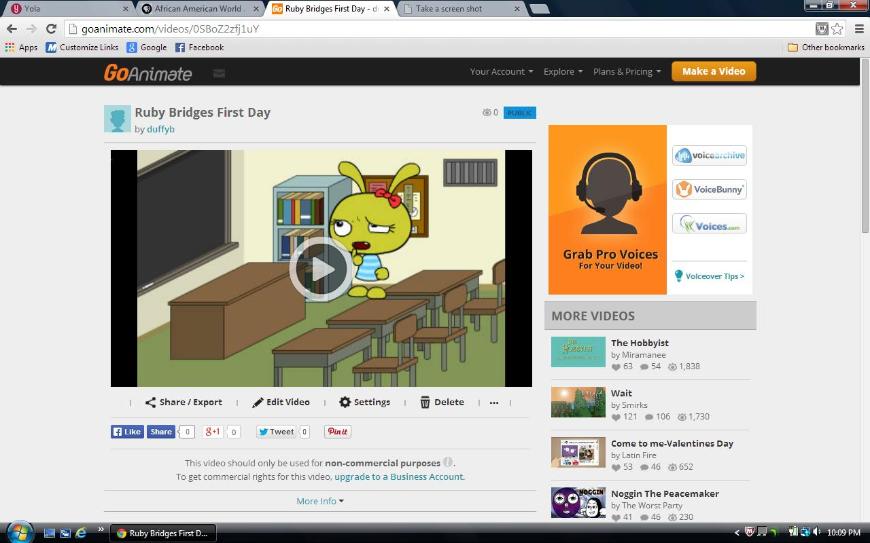870x543 pixels.
Task: Click Show Desktop quick launch icon
Action: click(49, 533)
